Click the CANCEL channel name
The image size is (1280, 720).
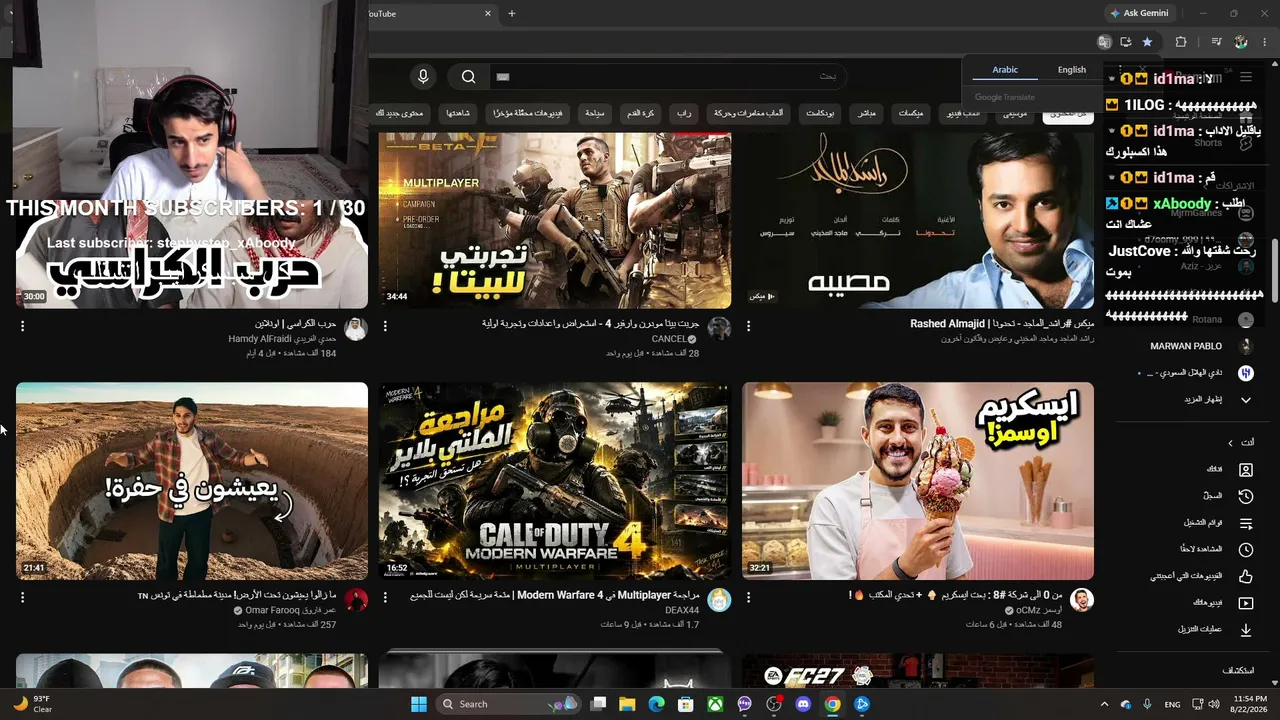(x=669, y=339)
